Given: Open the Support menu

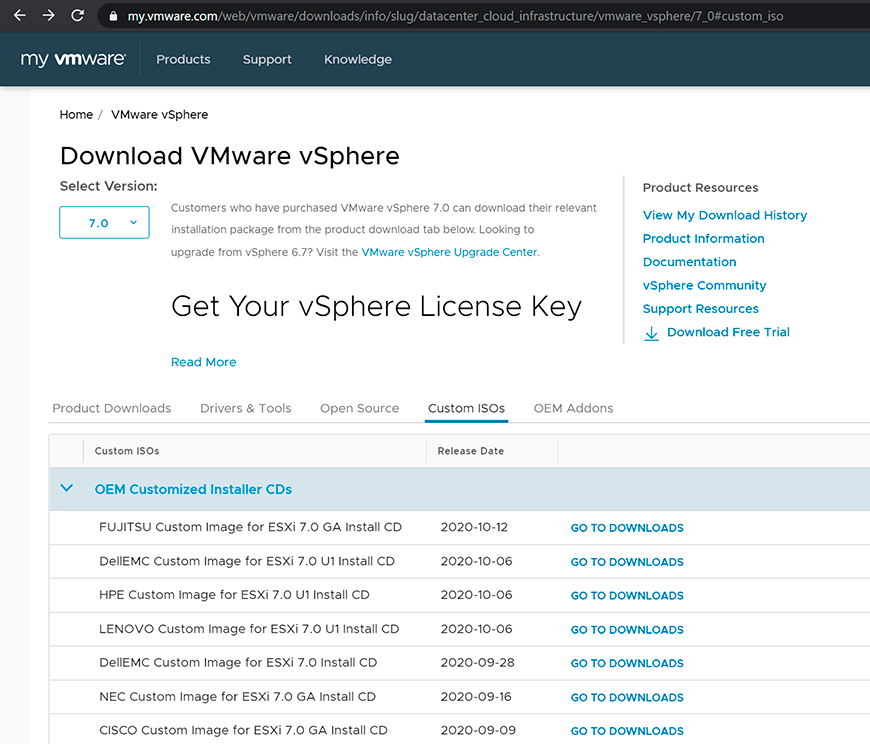Looking at the screenshot, I should 266,59.
